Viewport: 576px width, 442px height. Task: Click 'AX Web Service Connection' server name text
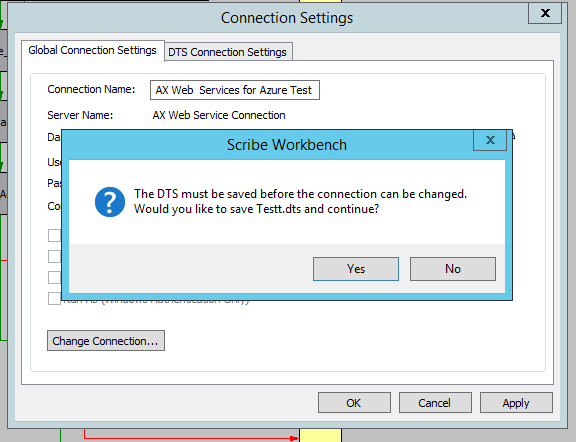219,115
